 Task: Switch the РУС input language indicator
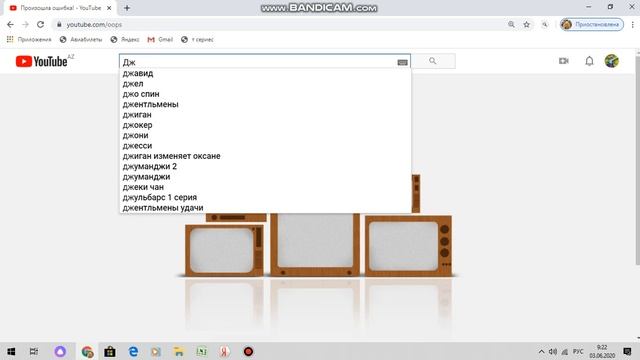[578, 351]
